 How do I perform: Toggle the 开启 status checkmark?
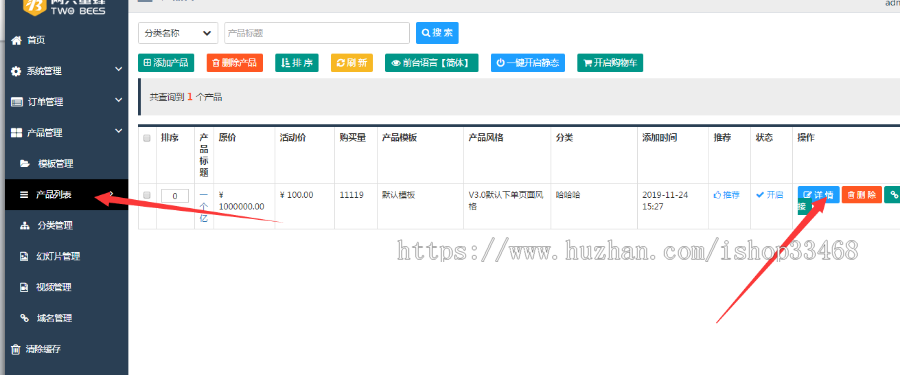769,195
